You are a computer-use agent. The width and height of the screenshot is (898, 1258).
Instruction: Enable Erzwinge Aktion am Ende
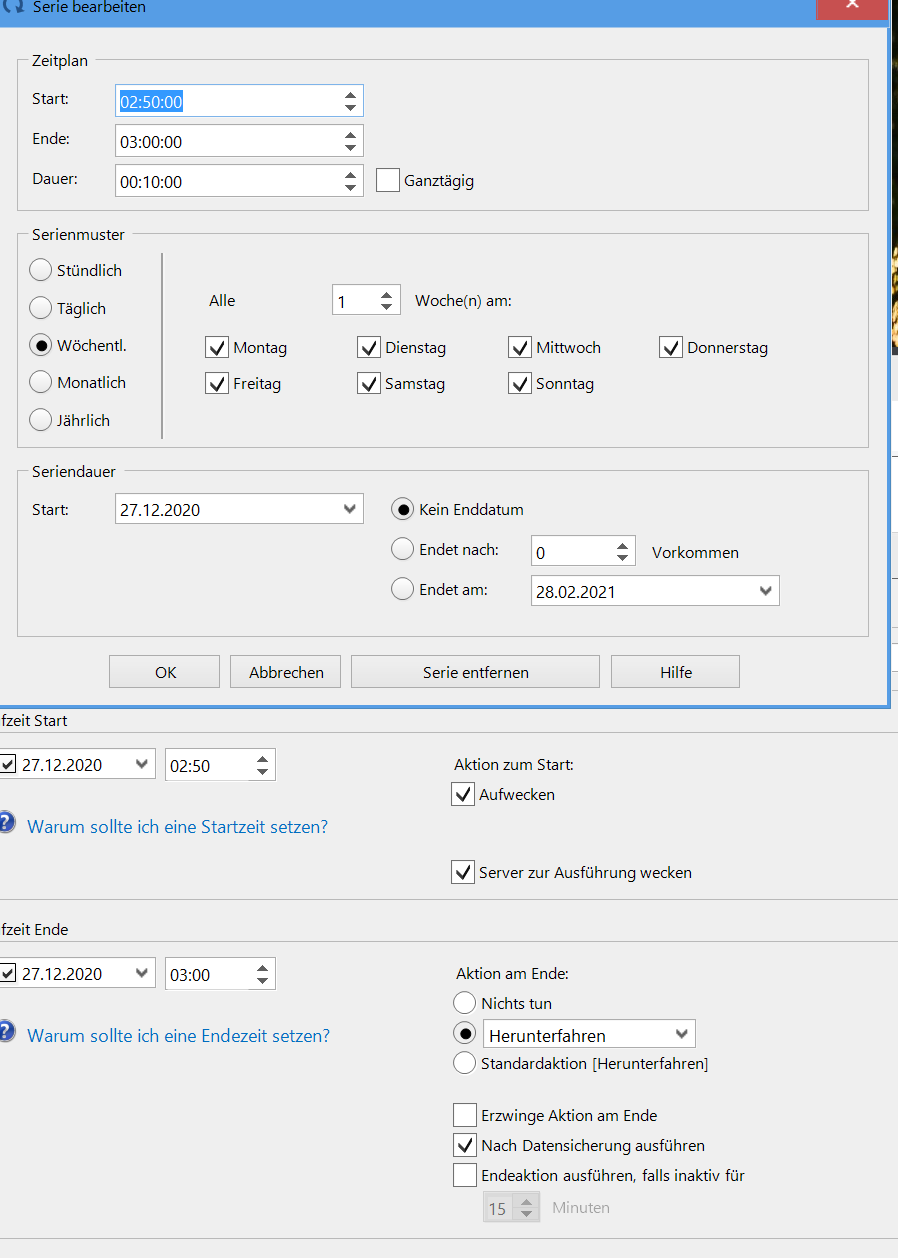tap(464, 1115)
